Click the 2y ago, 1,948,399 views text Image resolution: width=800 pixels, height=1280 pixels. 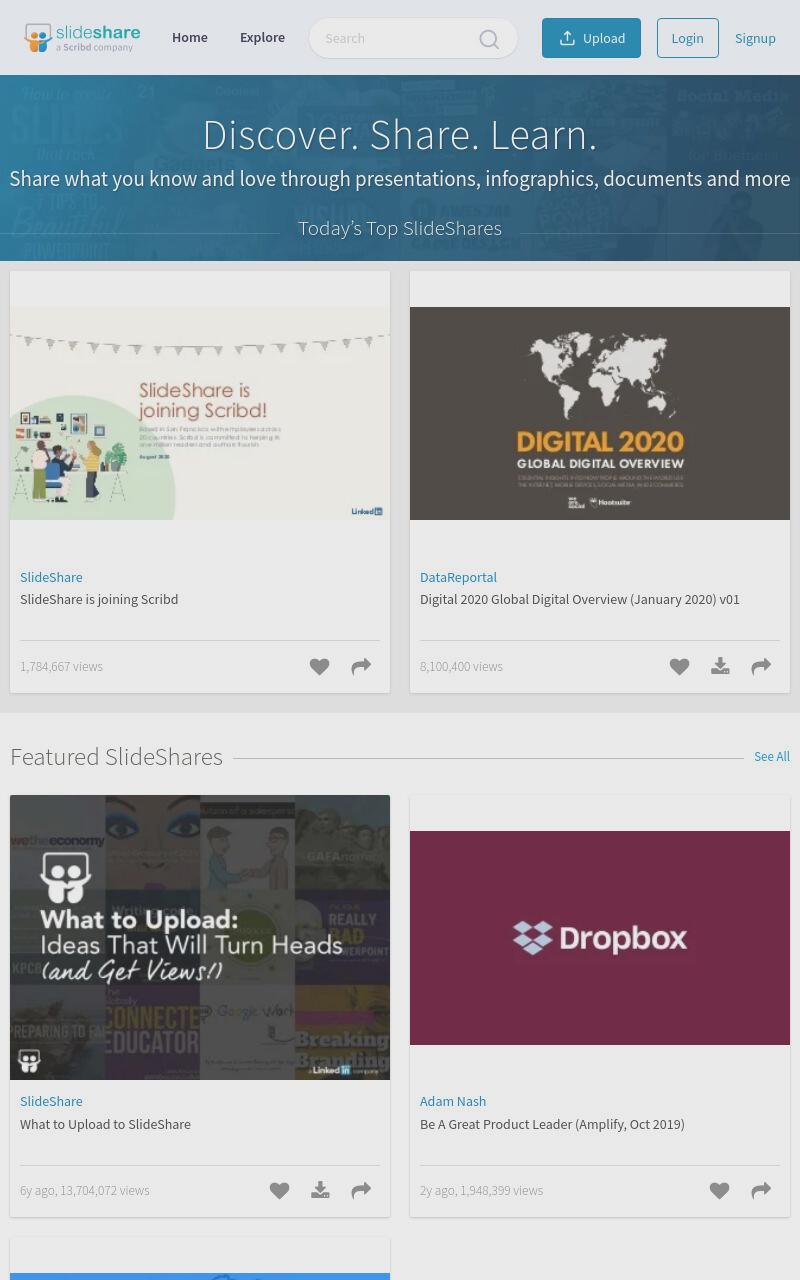point(481,1191)
